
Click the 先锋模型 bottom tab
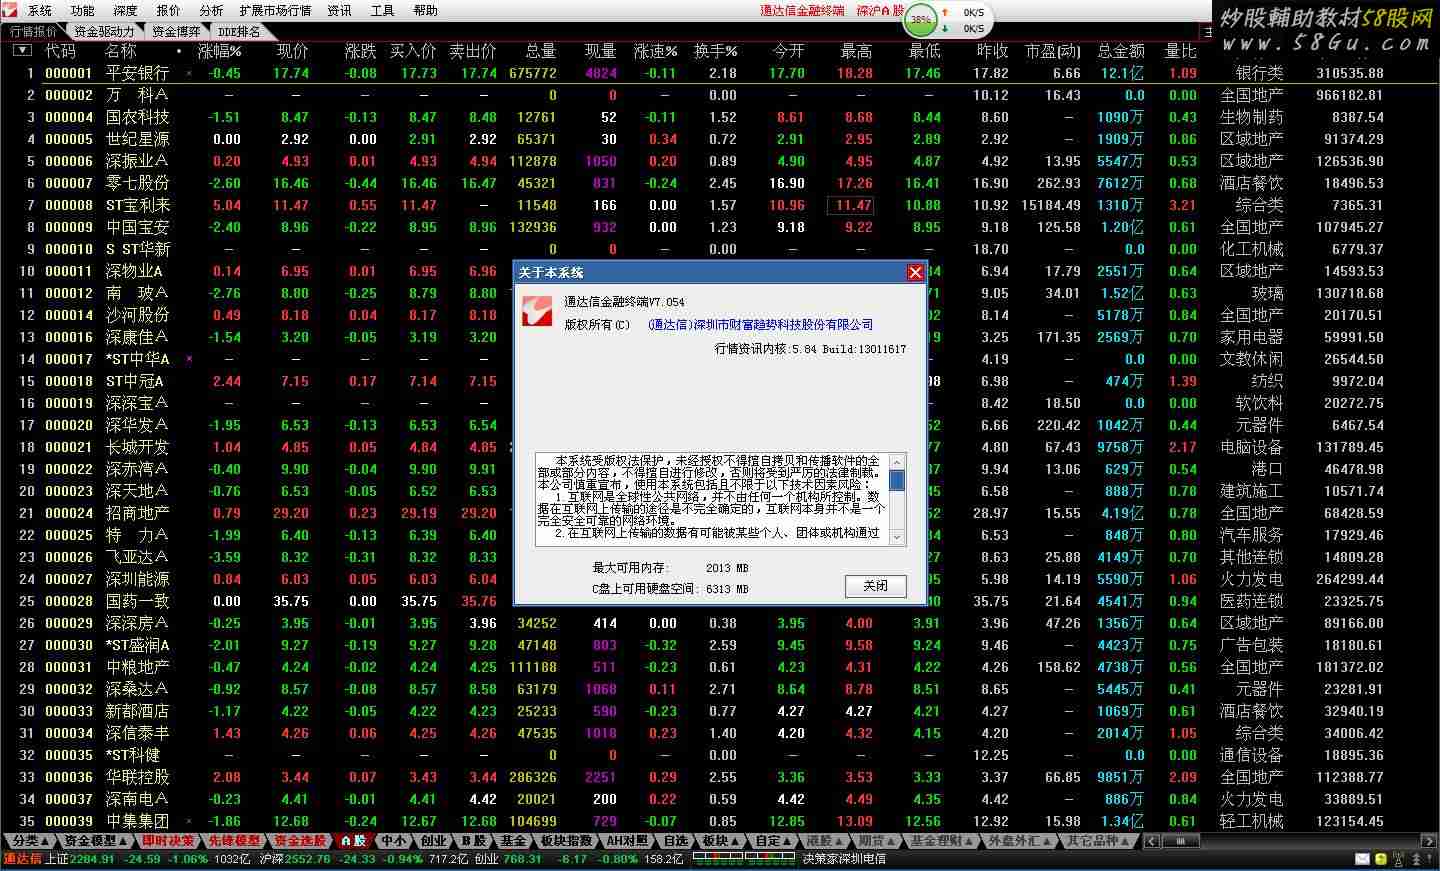[234, 841]
